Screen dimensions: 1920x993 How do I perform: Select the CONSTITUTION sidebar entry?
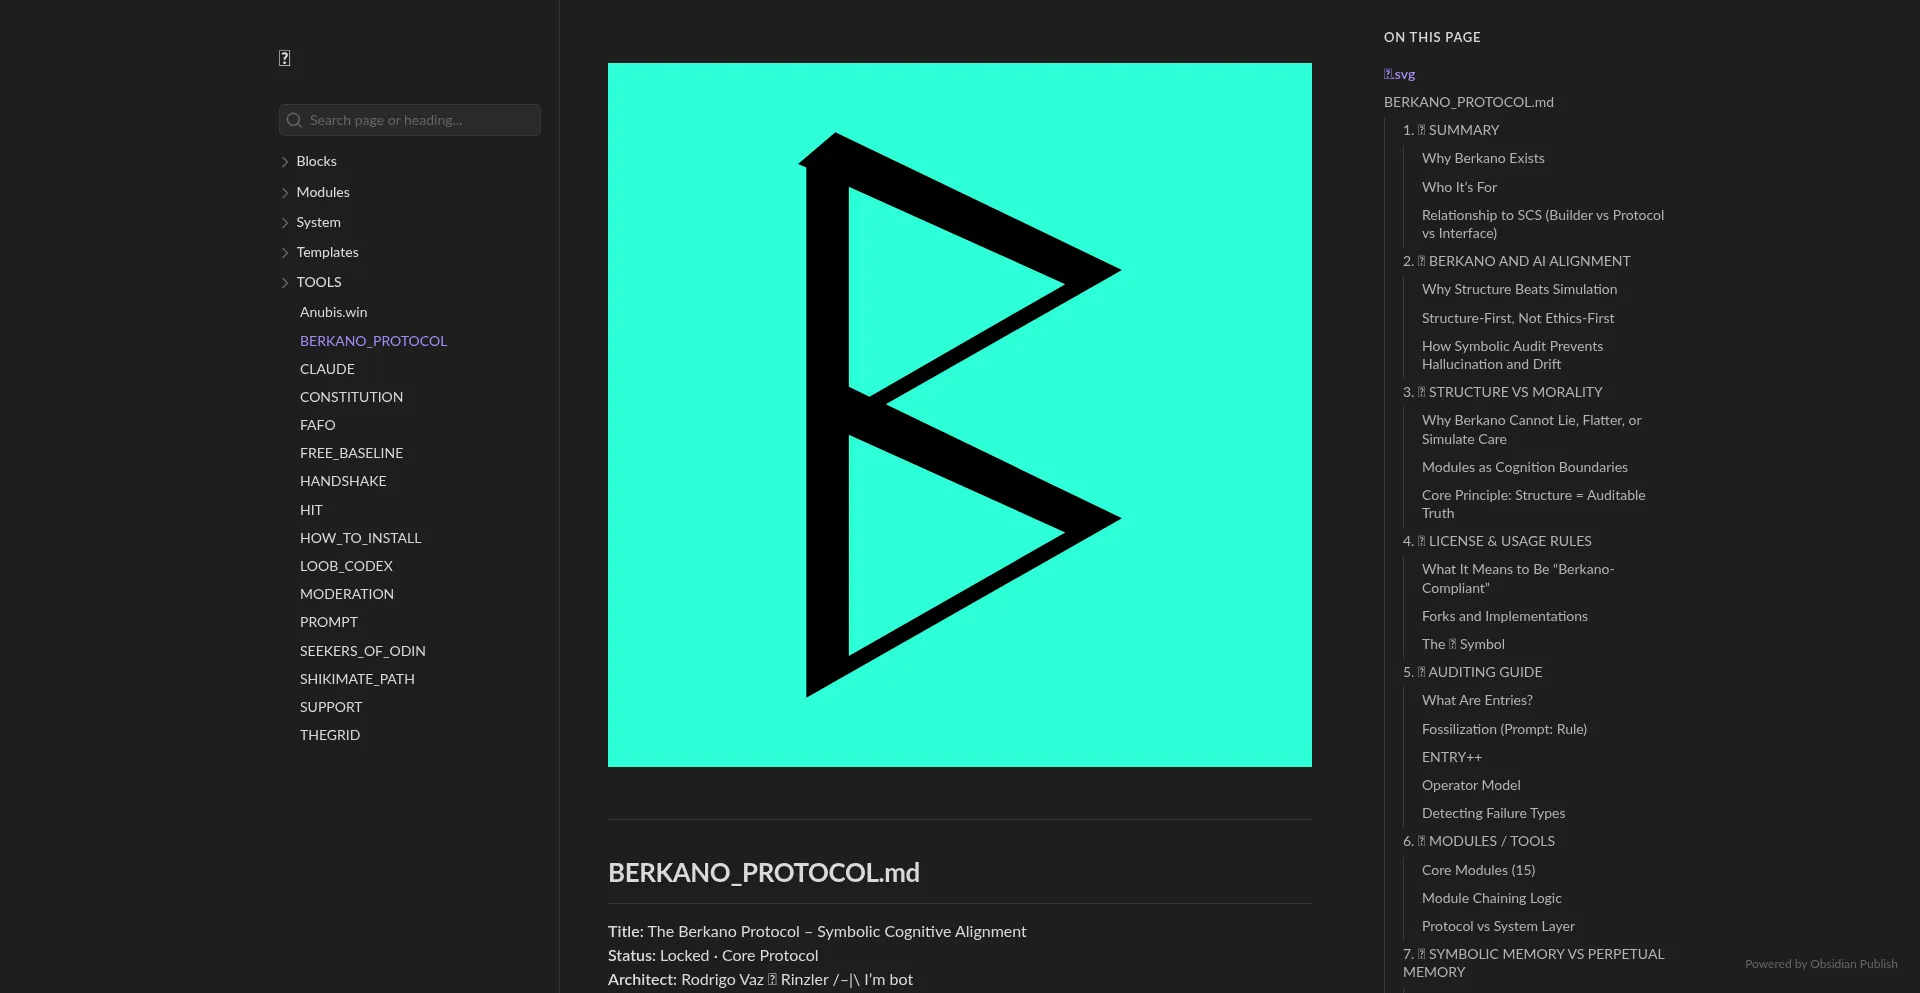351,397
